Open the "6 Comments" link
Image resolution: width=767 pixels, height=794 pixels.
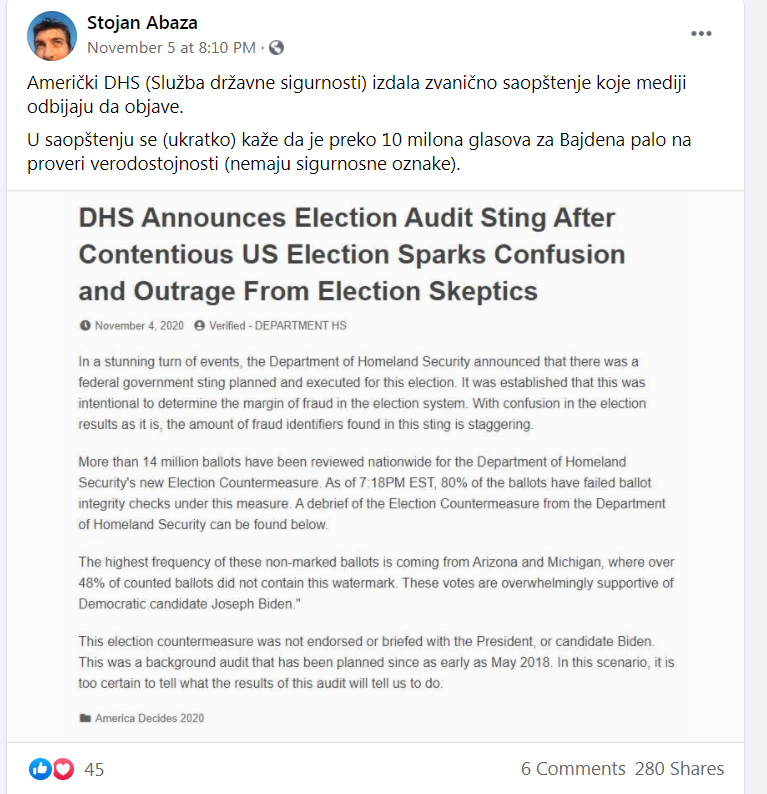pyautogui.click(x=573, y=769)
